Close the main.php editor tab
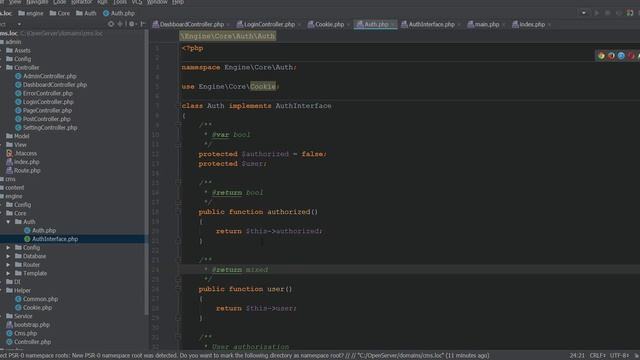 pos(504,25)
